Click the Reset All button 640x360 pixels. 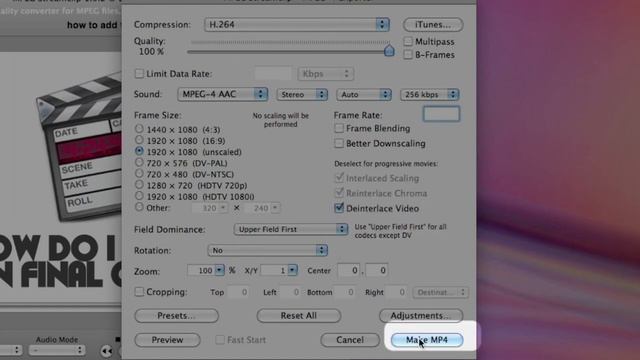[x=298, y=316]
